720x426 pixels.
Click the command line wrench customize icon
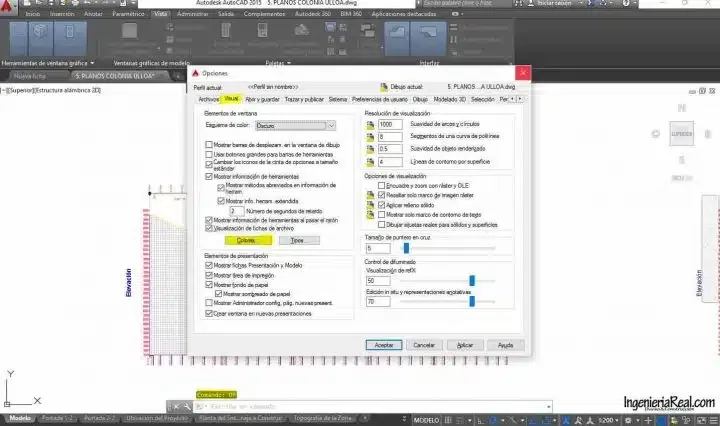(x=187, y=407)
